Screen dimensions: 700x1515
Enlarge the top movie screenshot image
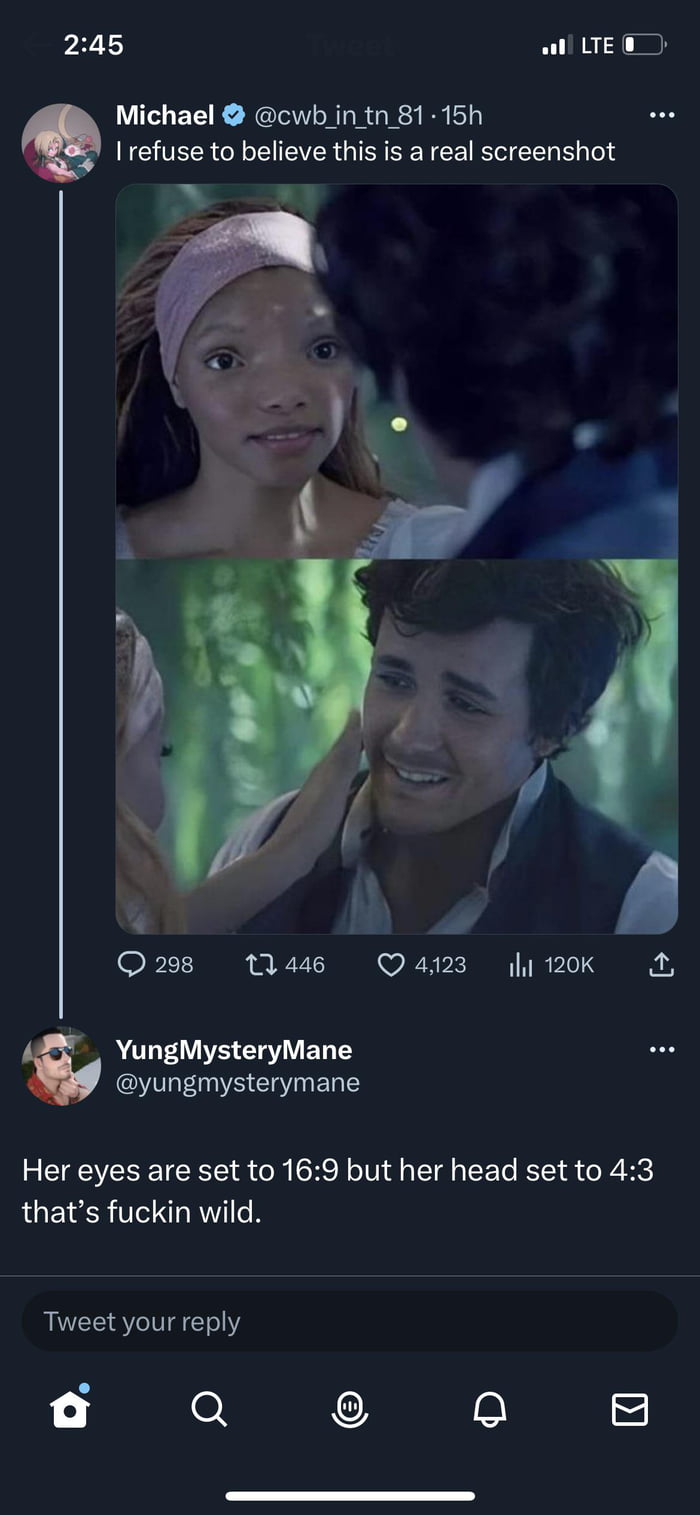[396, 371]
